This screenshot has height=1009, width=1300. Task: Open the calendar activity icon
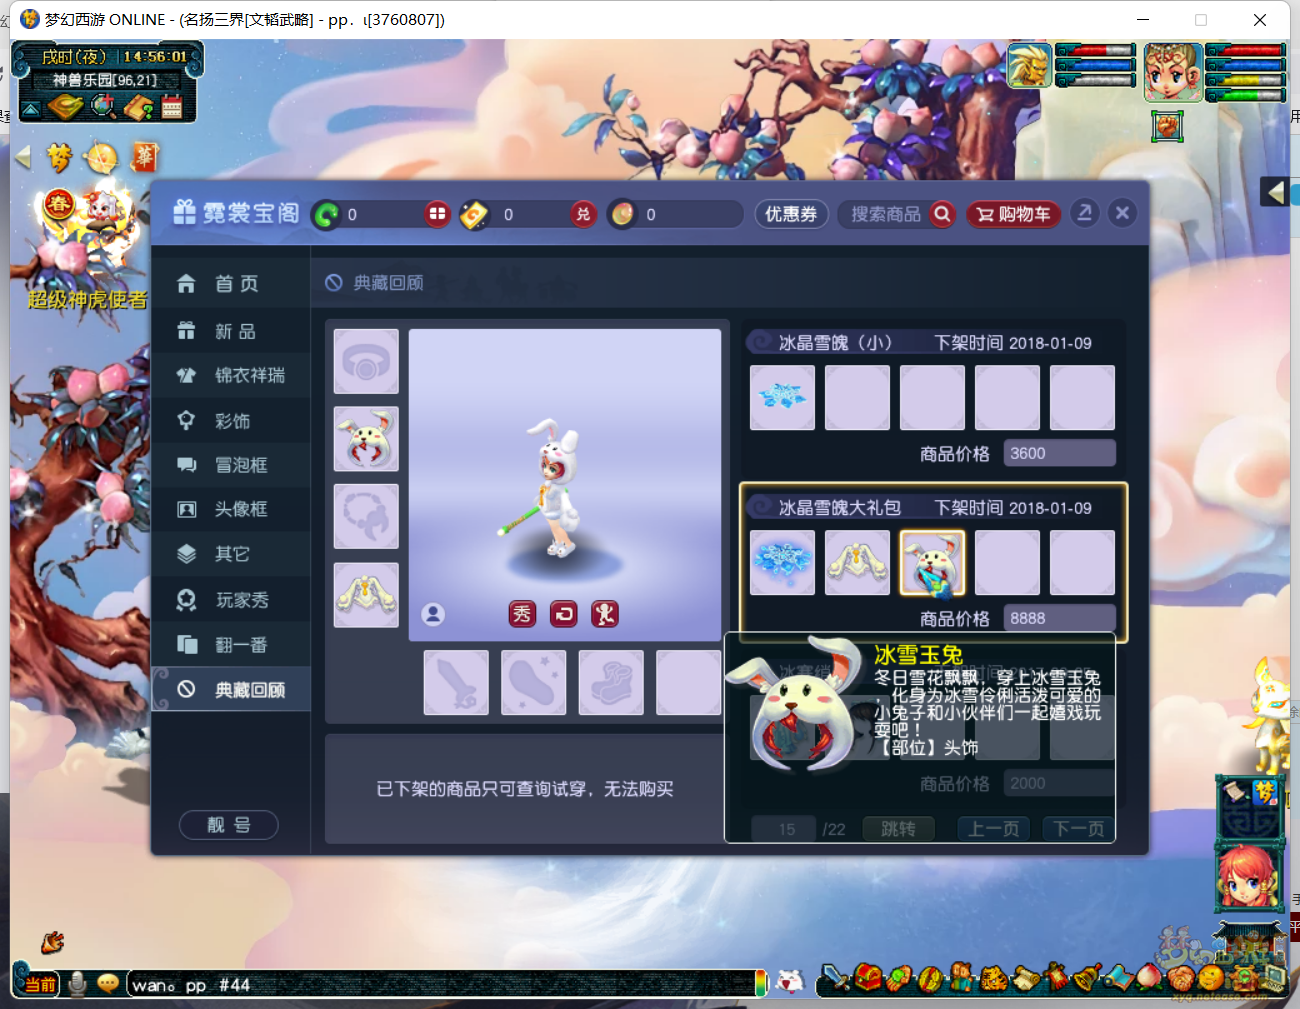pos(172,106)
